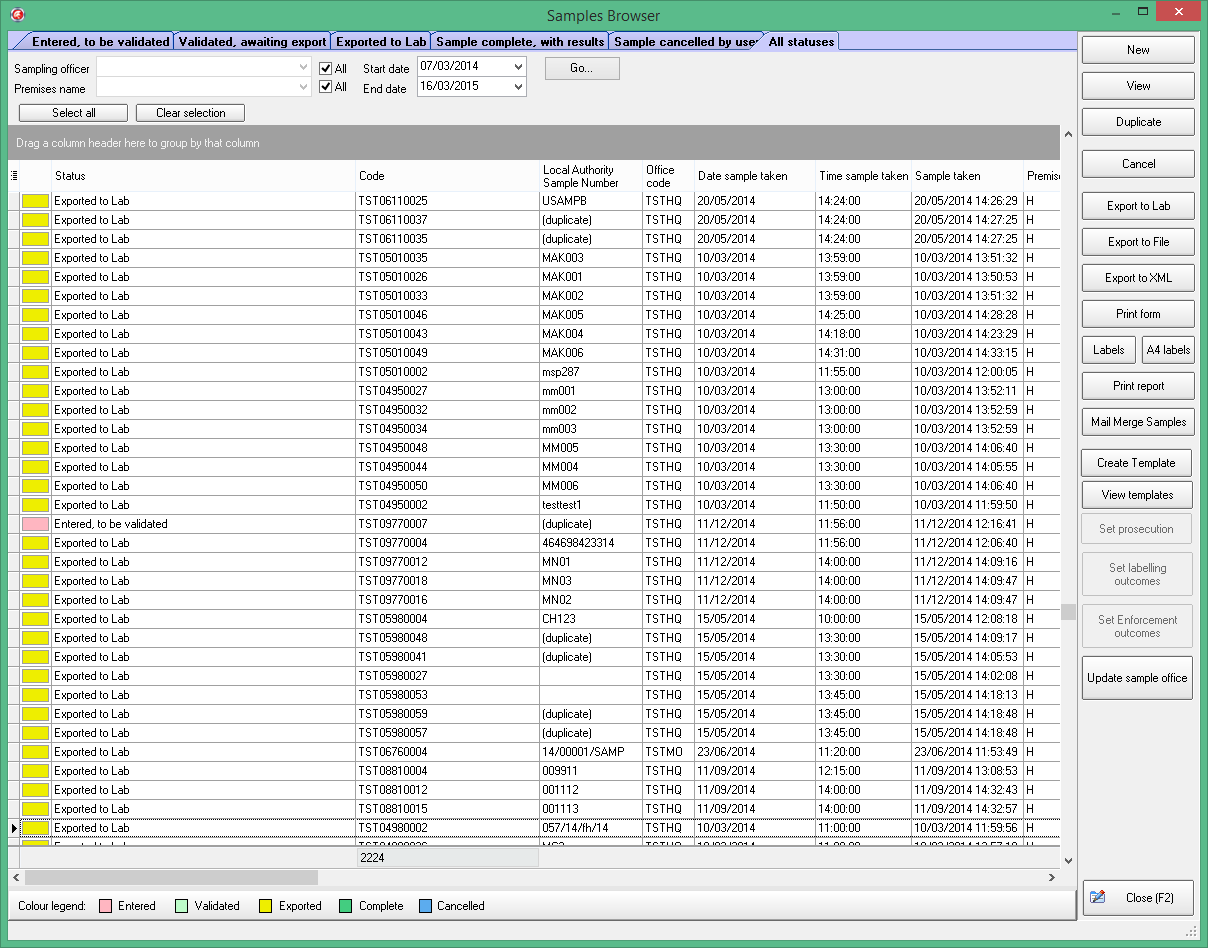Select the TSTMO office code cell
Screen dimensions: 1208x948
669,752
